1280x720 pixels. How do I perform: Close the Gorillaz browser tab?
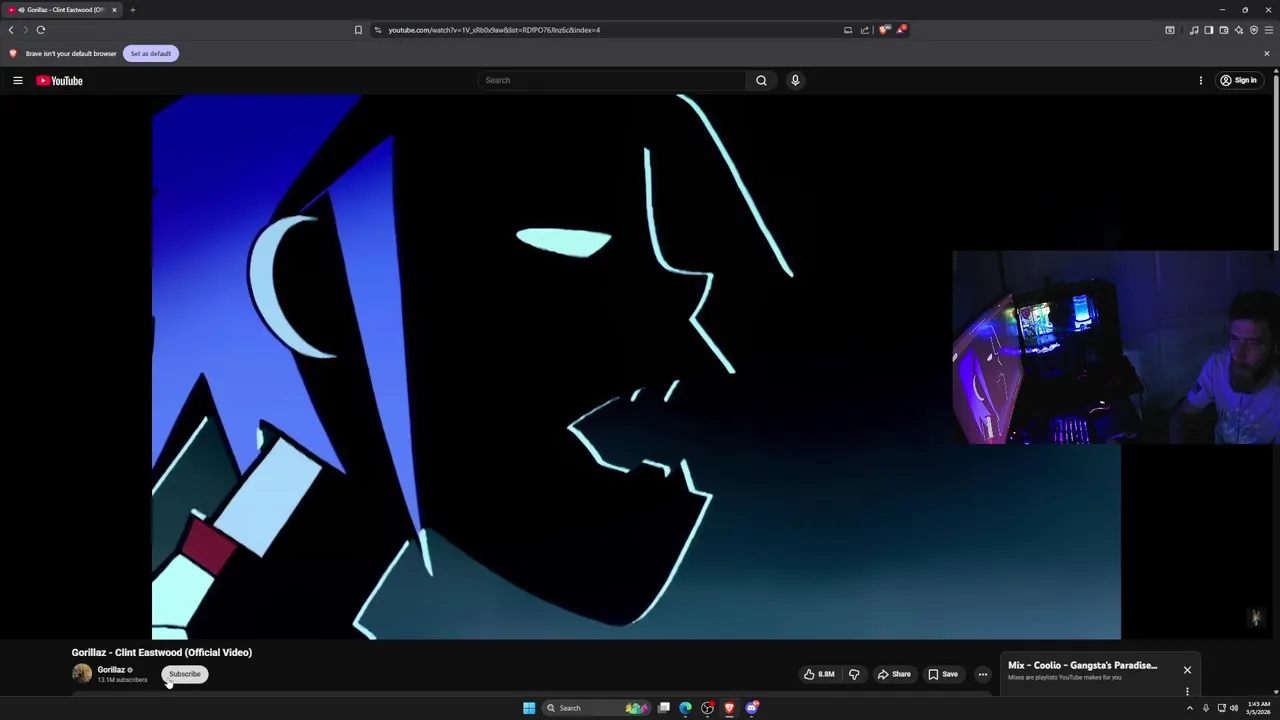(114, 10)
